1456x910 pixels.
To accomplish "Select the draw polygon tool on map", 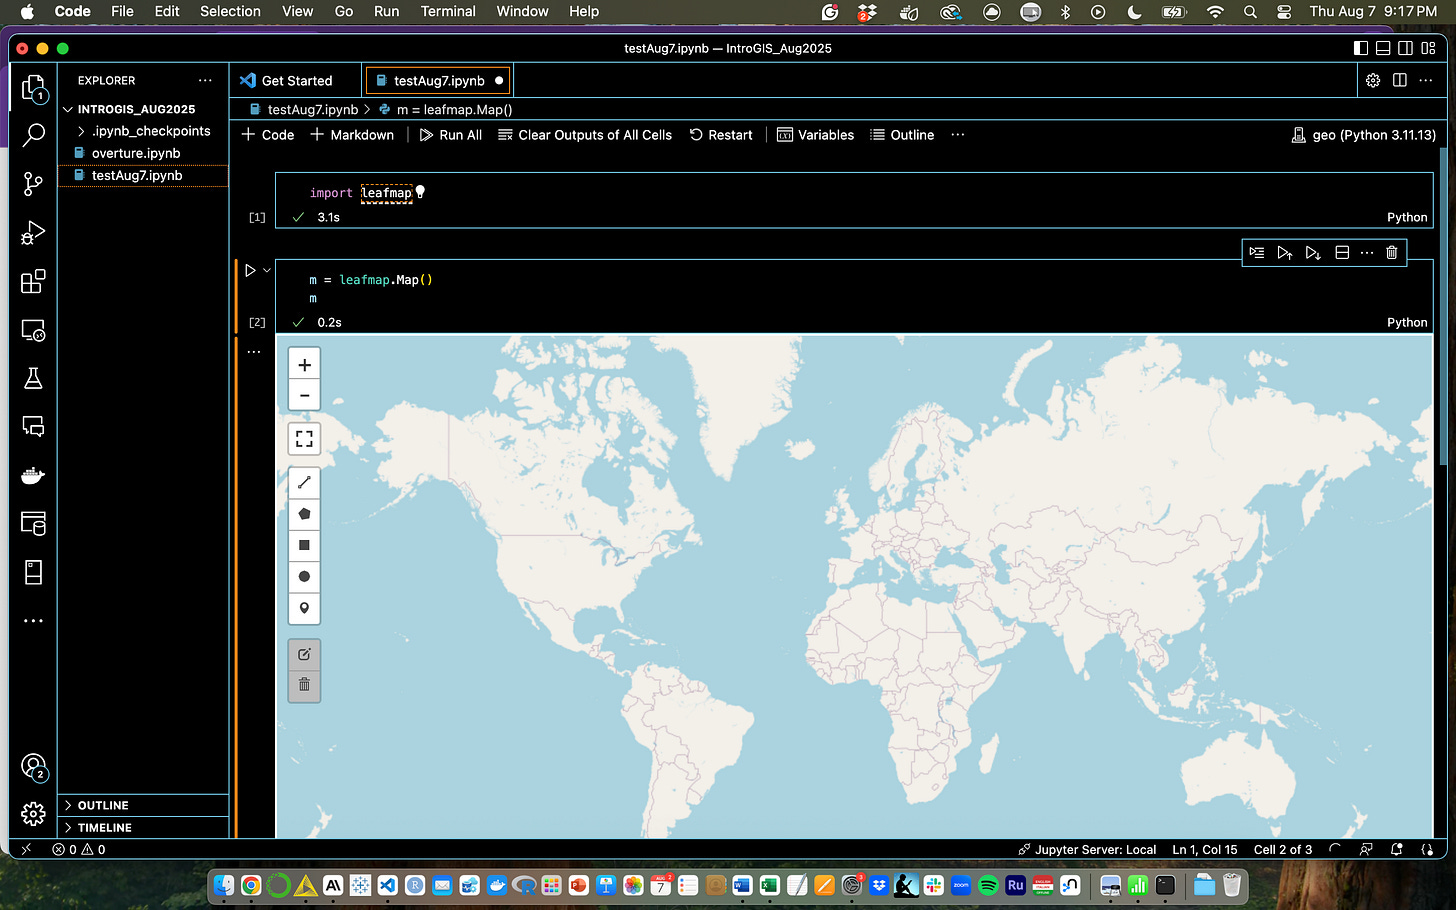I will (304, 514).
